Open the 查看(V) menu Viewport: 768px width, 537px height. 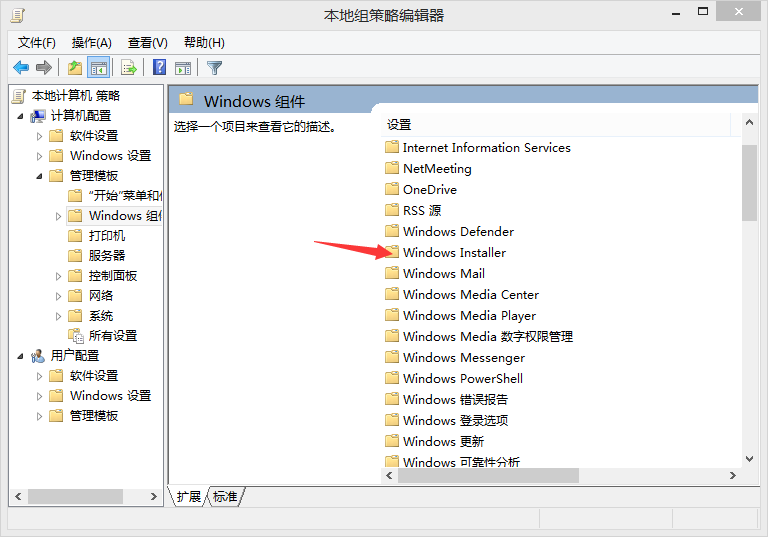[147, 43]
